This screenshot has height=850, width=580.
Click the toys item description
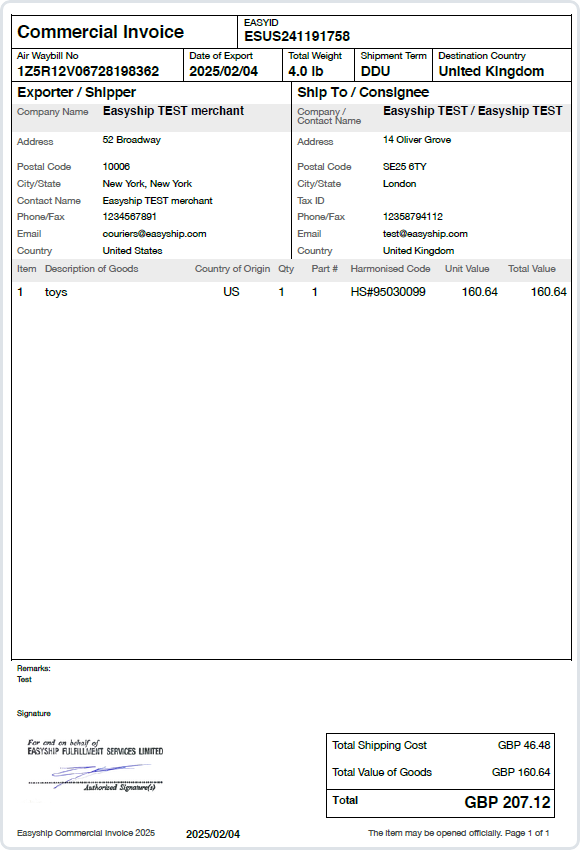click(x=56, y=292)
